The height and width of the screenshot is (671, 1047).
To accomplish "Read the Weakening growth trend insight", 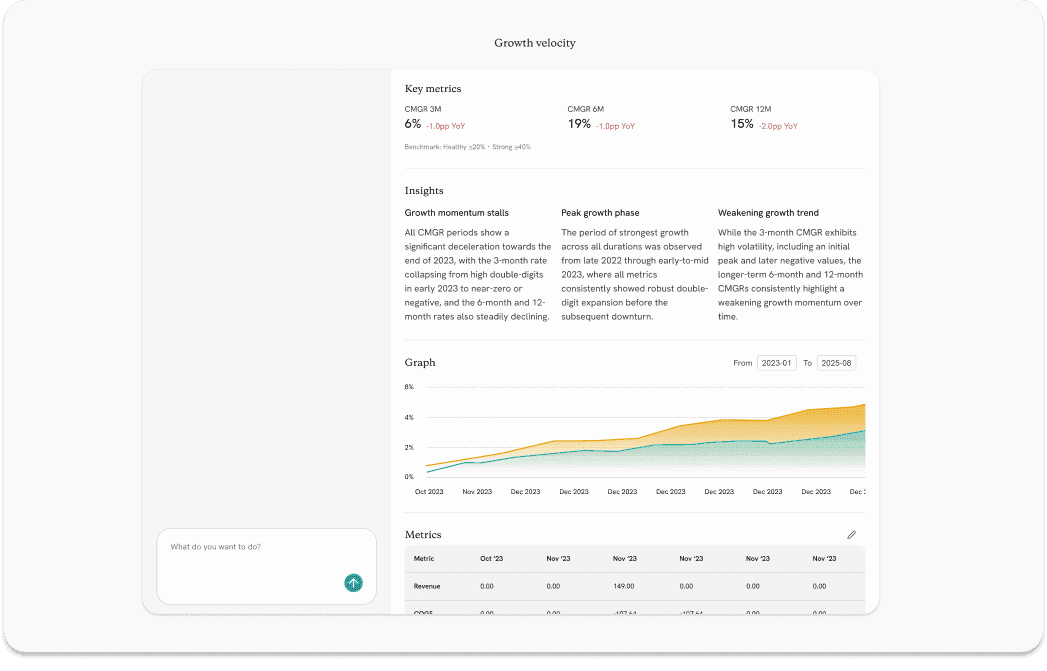I will 768,212.
